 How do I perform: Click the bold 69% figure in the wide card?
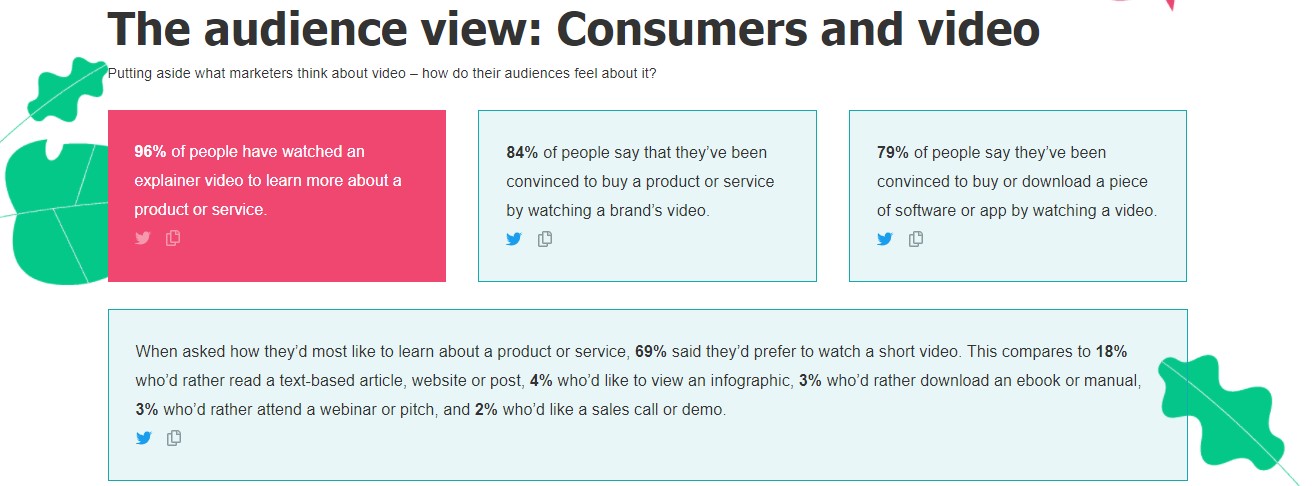click(x=650, y=352)
